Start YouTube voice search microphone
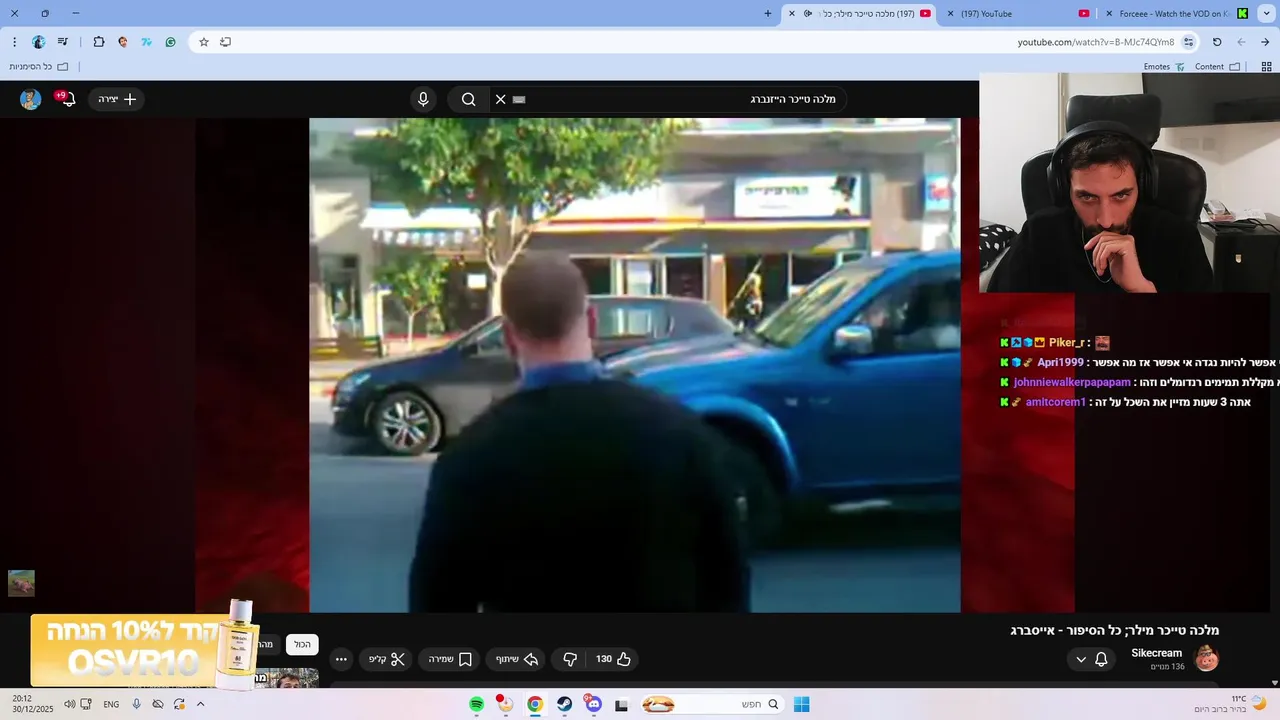 click(x=423, y=99)
